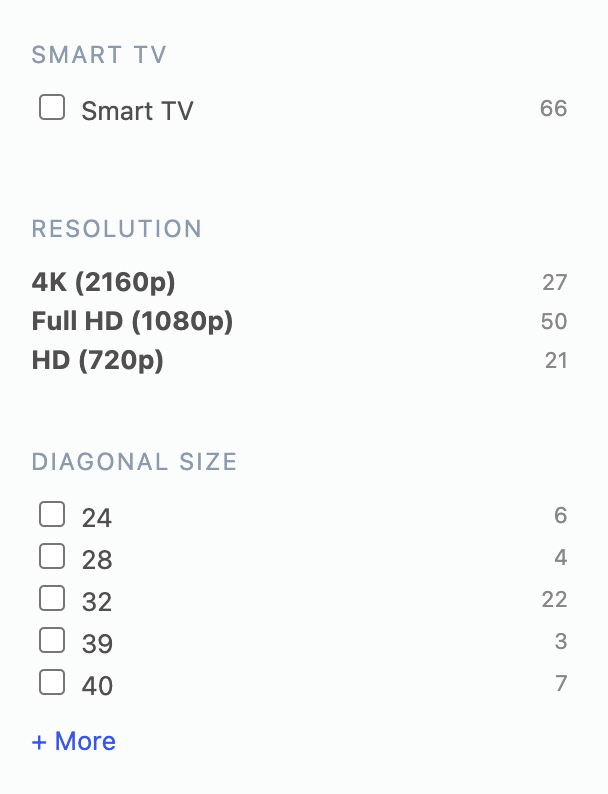Tick the 28 diagonal size checkbox
Screen dimensions: 608x794
coord(52,557)
